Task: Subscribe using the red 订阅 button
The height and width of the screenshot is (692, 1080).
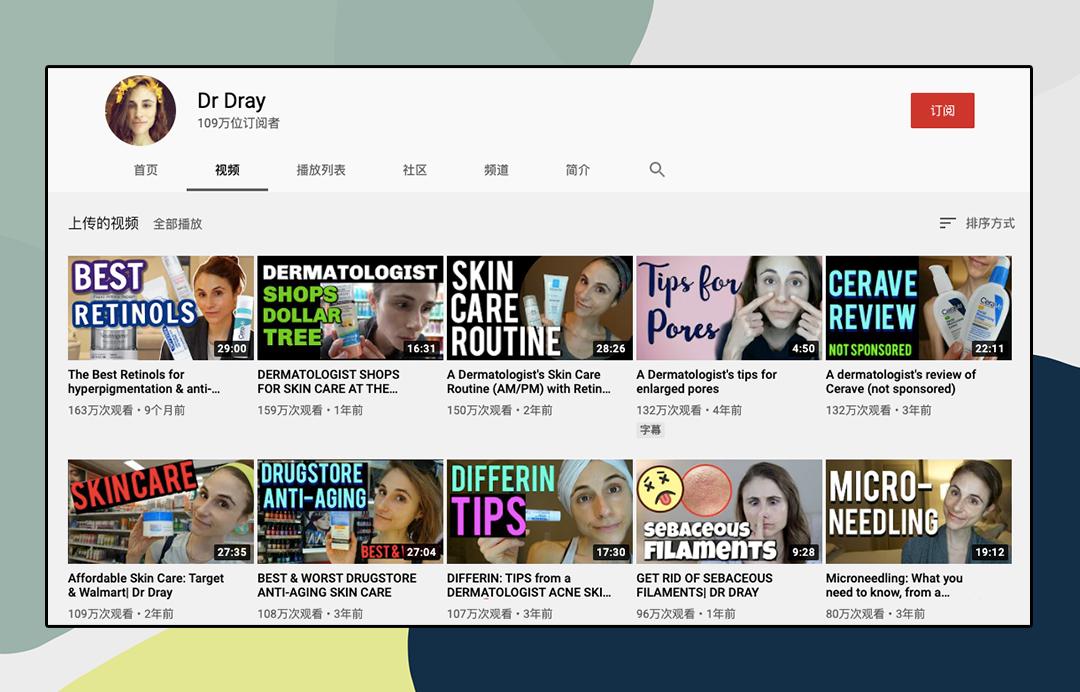Action: pos(942,110)
